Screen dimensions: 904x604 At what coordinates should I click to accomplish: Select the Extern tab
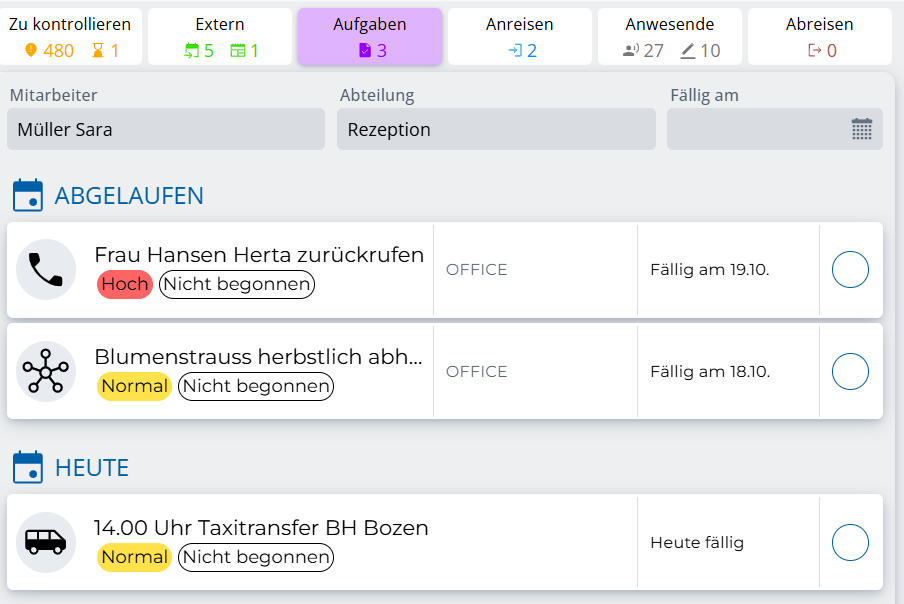pos(220,37)
